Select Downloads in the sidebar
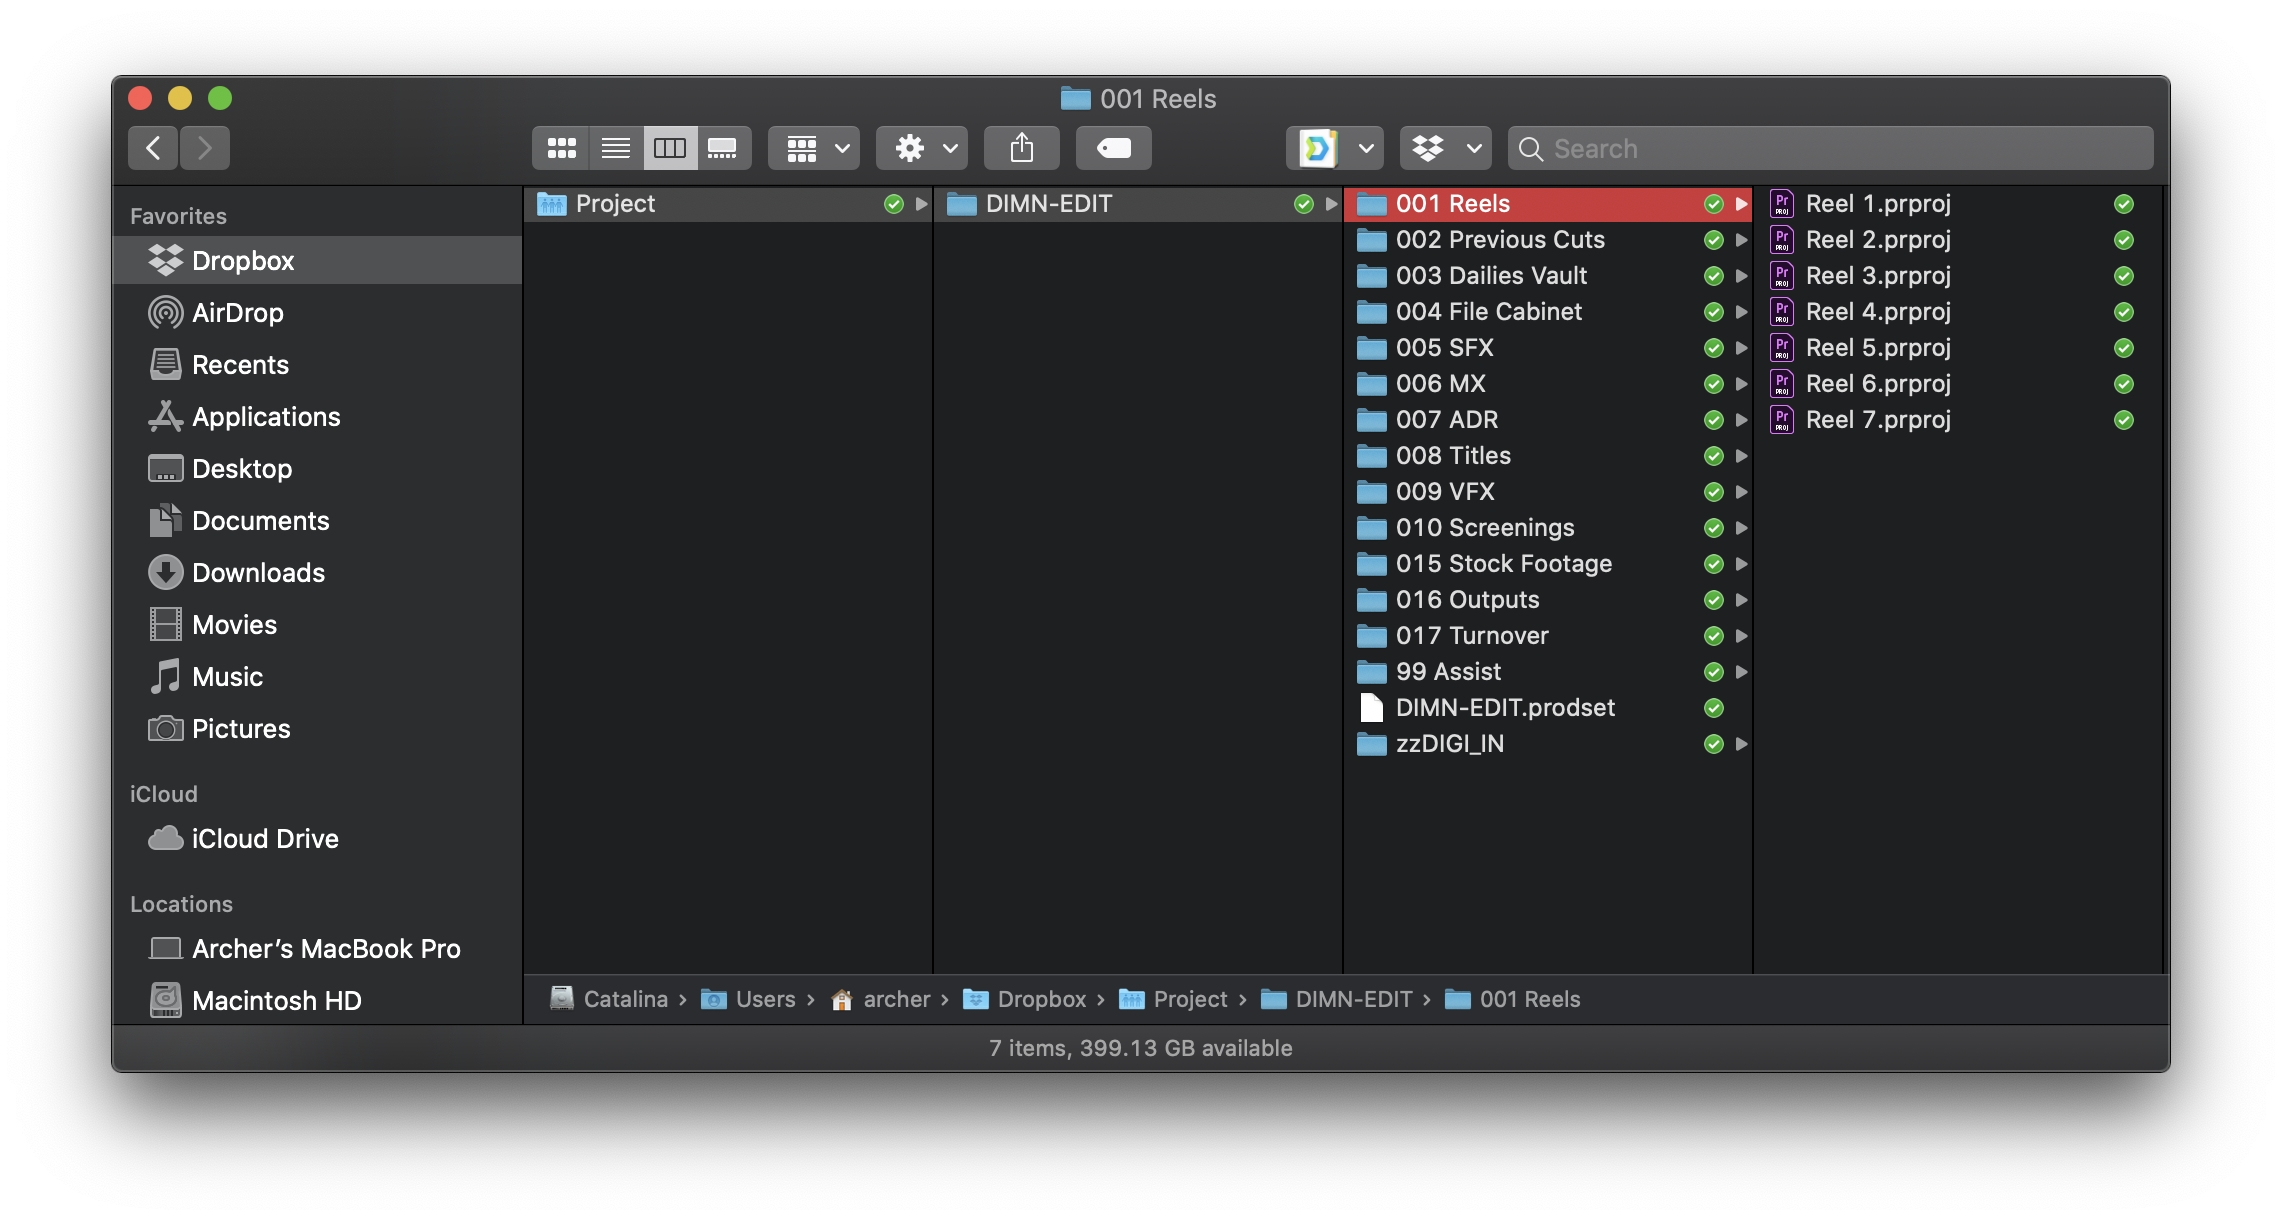The width and height of the screenshot is (2282, 1220). click(x=258, y=572)
